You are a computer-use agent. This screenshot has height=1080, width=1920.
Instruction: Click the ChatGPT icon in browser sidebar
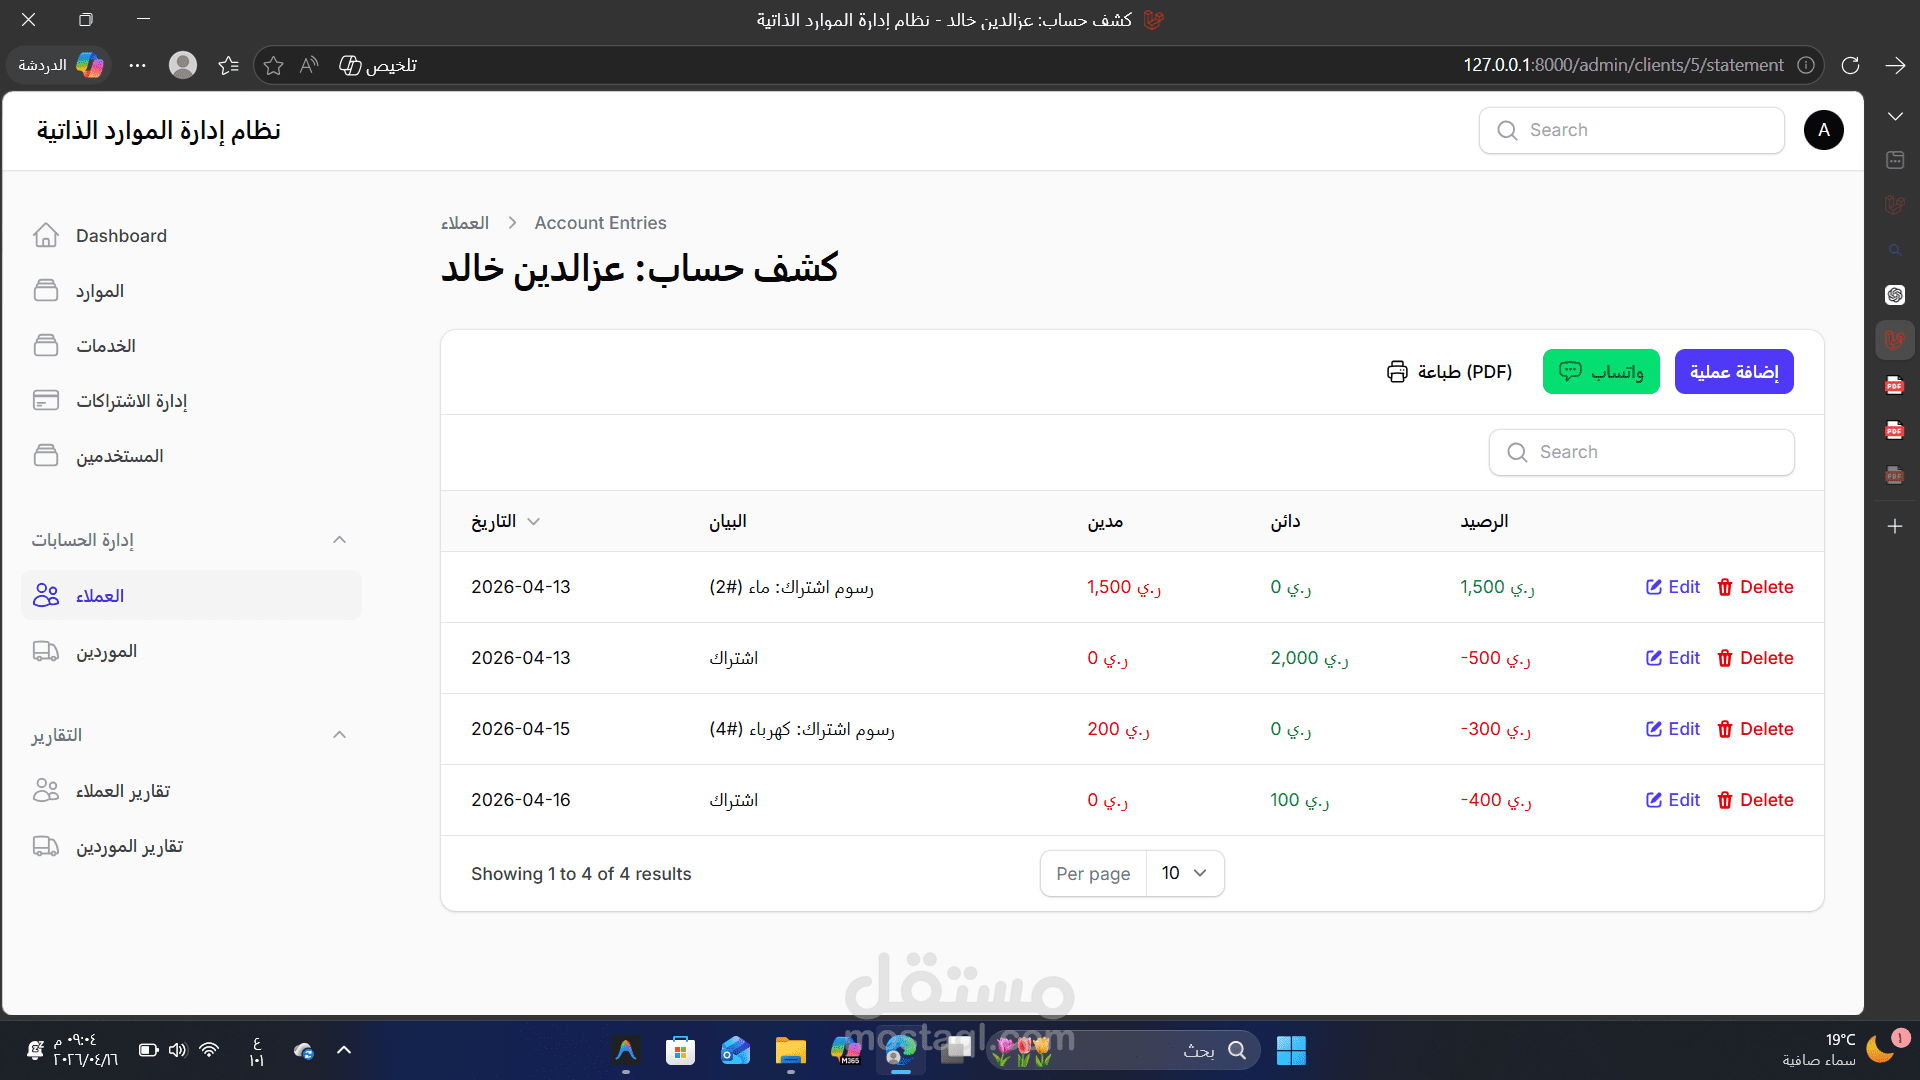coord(1895,295)
